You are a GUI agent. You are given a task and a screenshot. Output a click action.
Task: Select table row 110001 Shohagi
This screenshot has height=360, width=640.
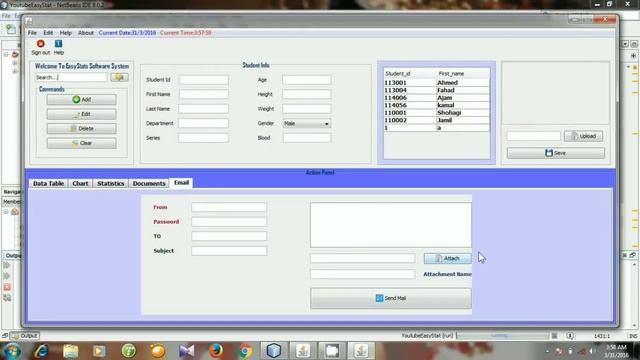pos(436,113)
